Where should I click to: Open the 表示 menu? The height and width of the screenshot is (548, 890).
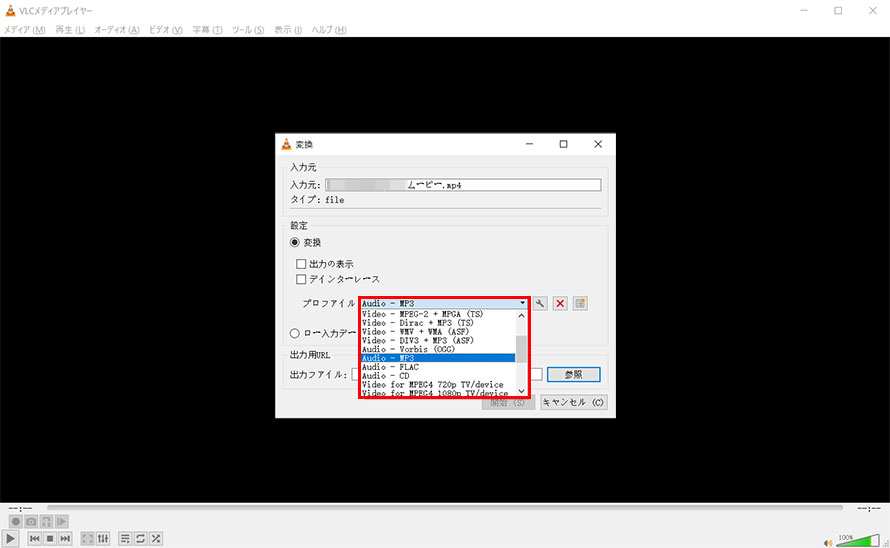coord(288,30)
